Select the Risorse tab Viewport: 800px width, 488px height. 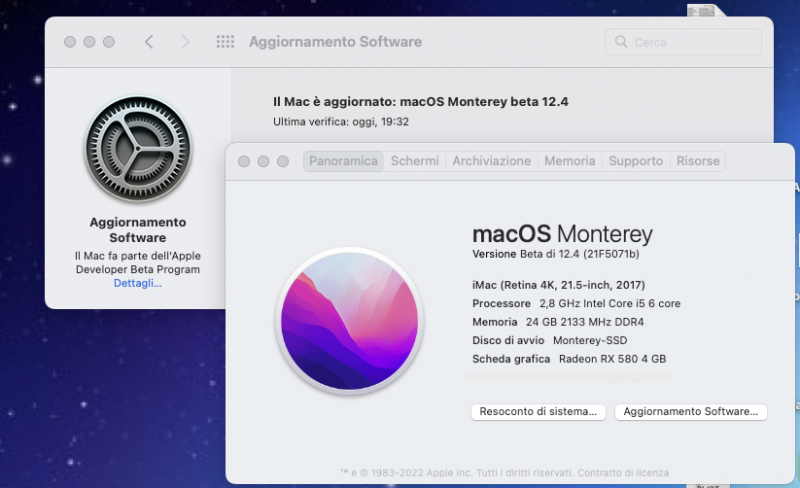click(698, 161)
